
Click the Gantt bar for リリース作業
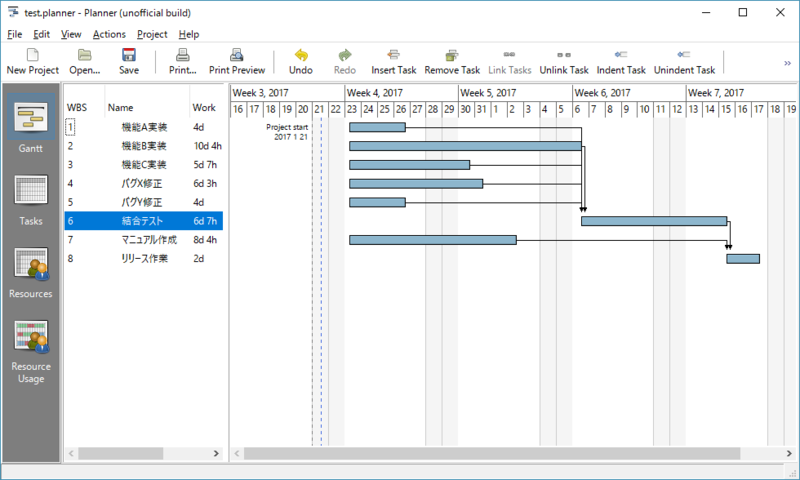click(743, 259)
